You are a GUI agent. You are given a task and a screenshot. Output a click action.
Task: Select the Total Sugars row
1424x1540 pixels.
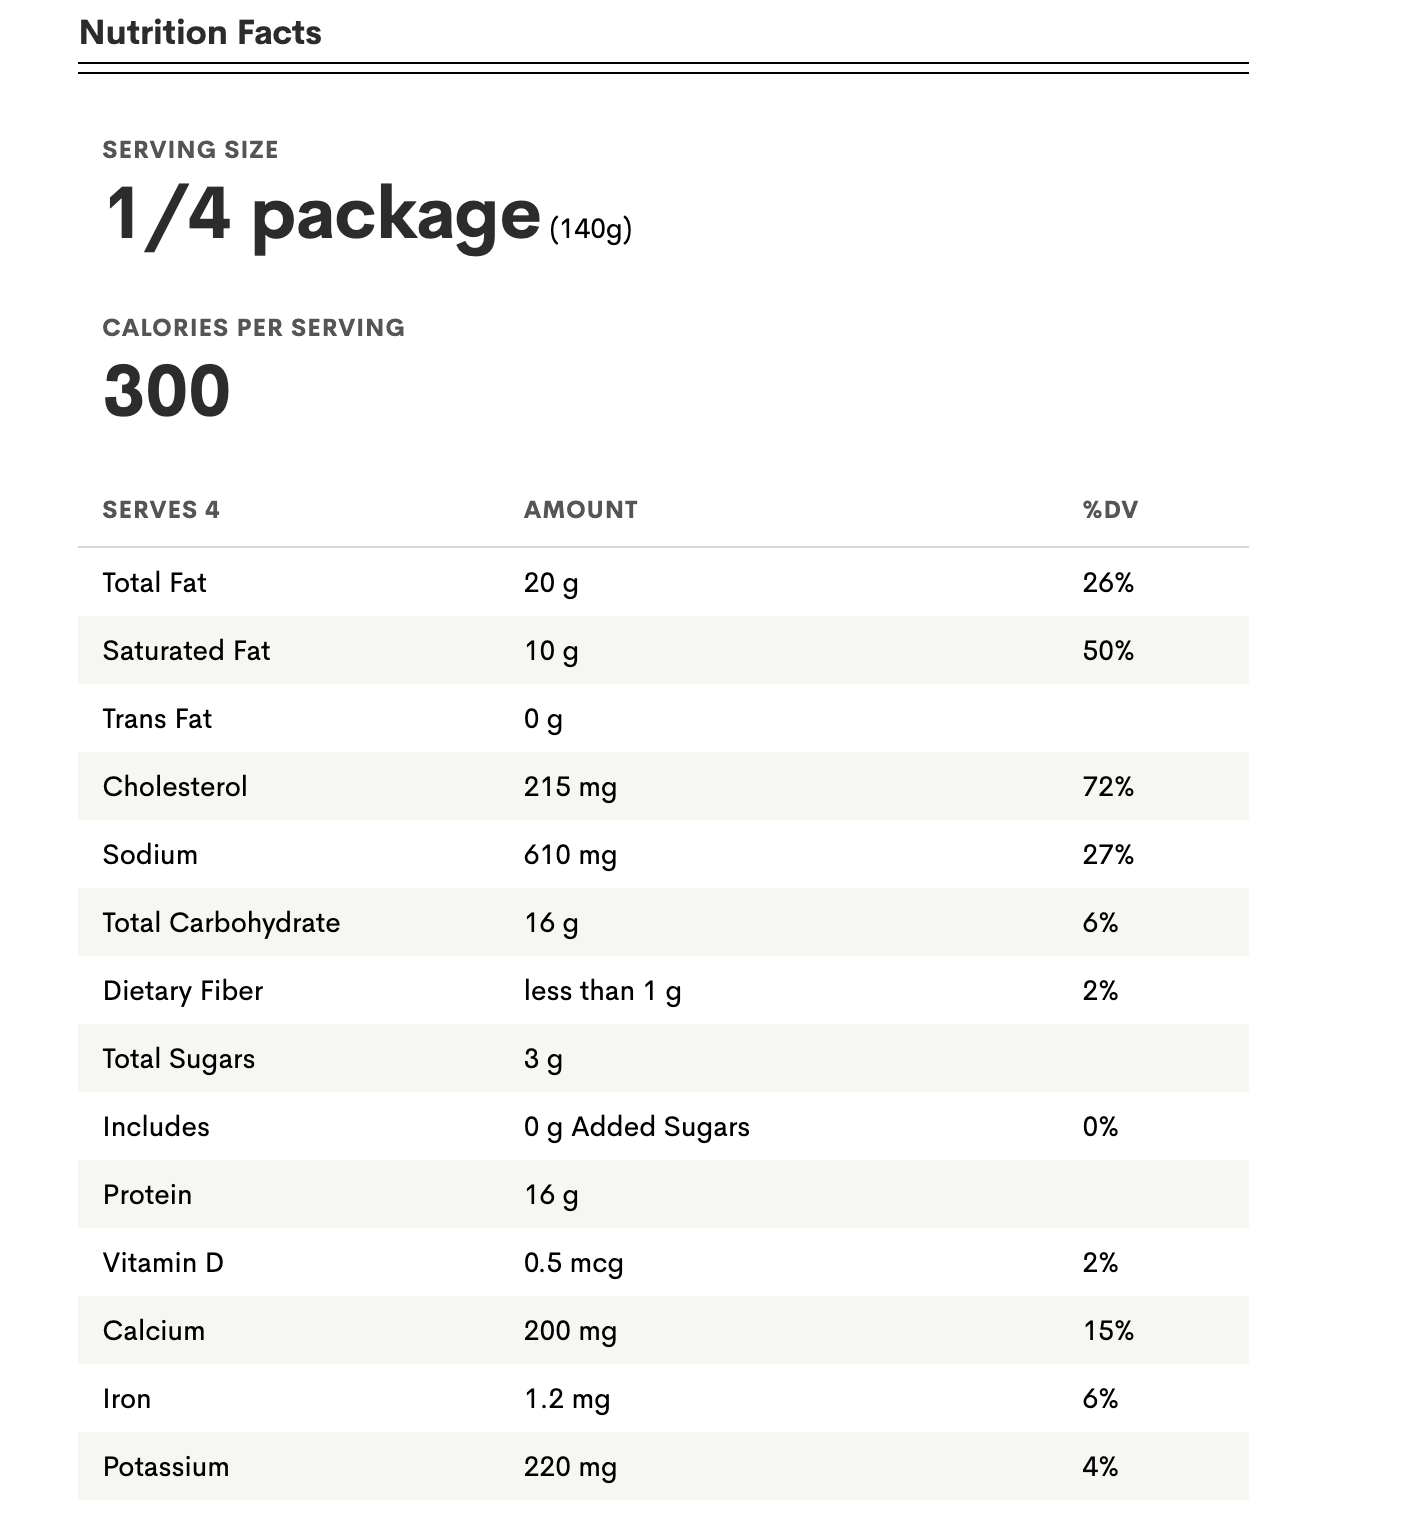663,1058
